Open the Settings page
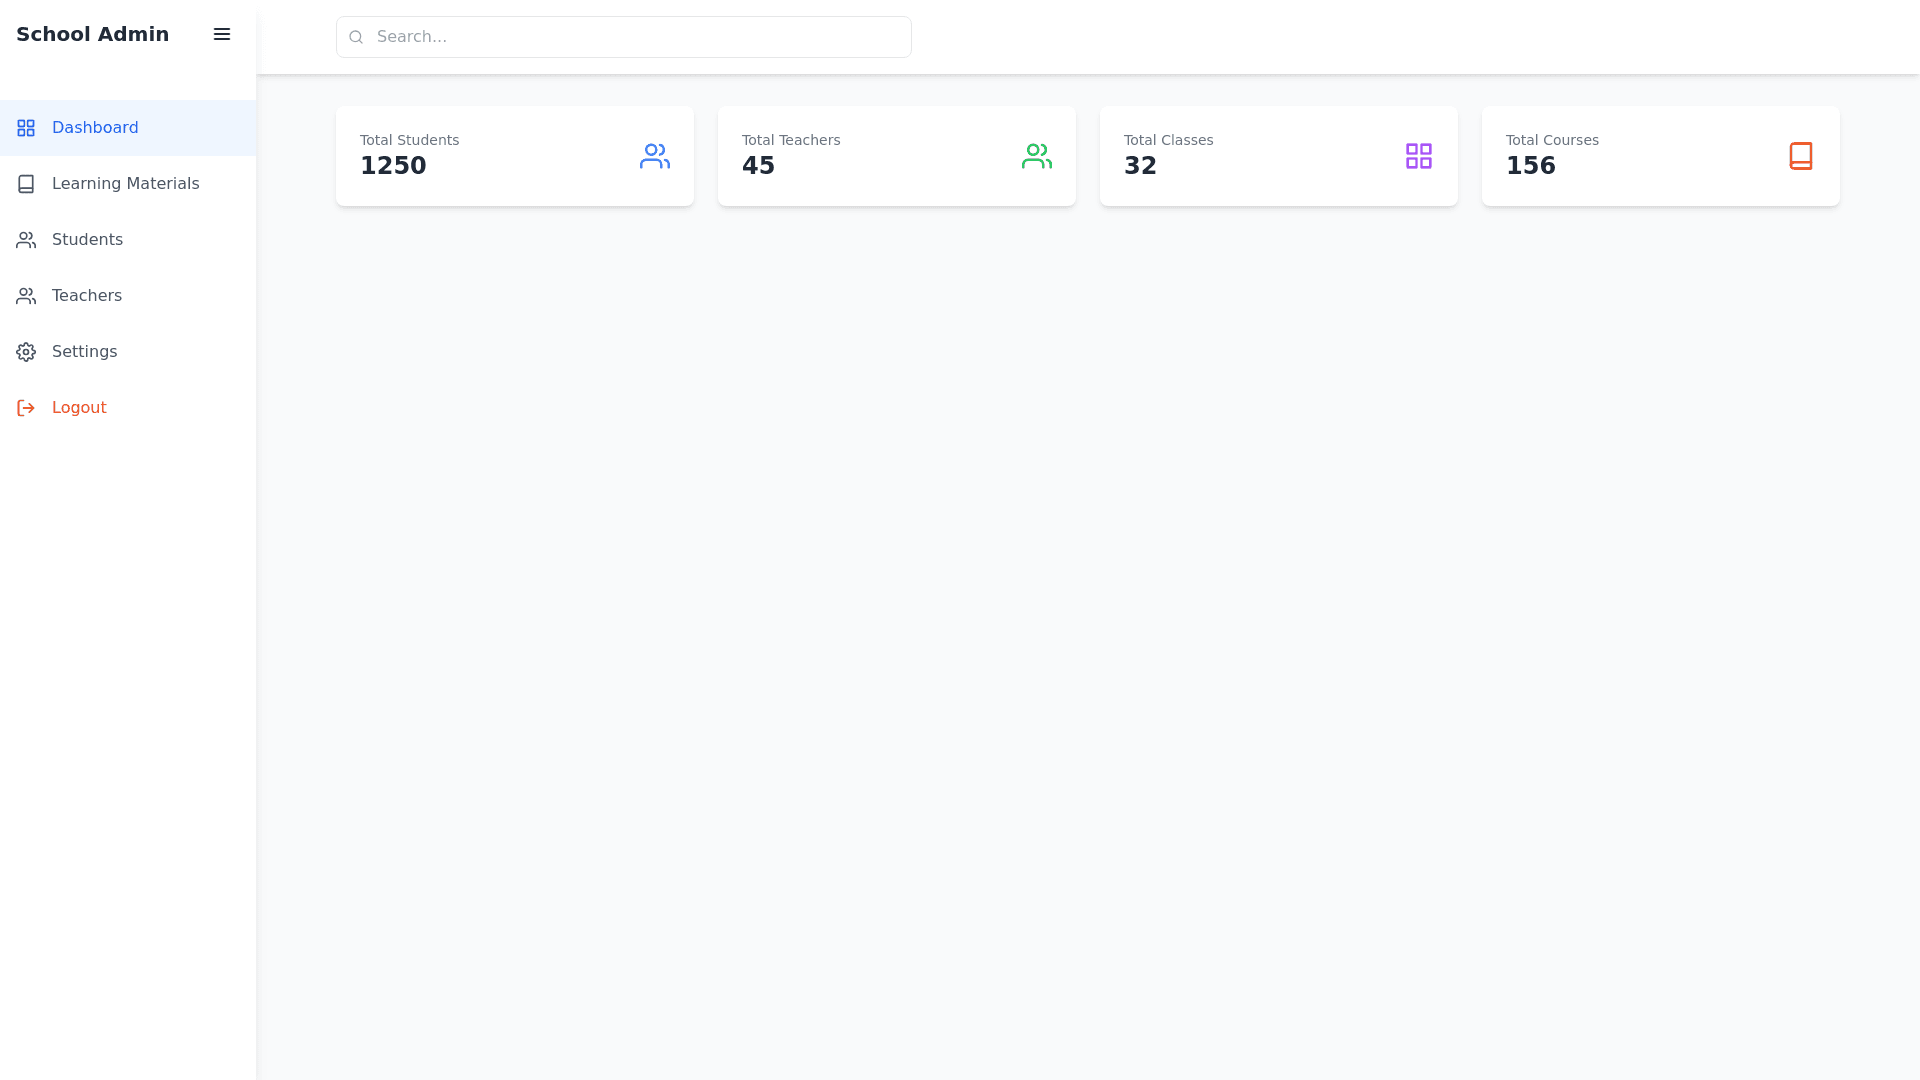Image resolution: width=1920 pixels, height=1080 pixels. [x=84, y=351]
